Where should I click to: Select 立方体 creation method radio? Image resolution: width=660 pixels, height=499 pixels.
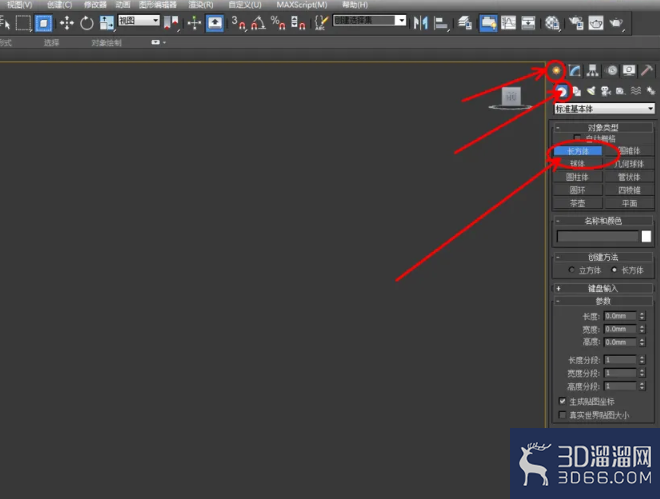571,270
